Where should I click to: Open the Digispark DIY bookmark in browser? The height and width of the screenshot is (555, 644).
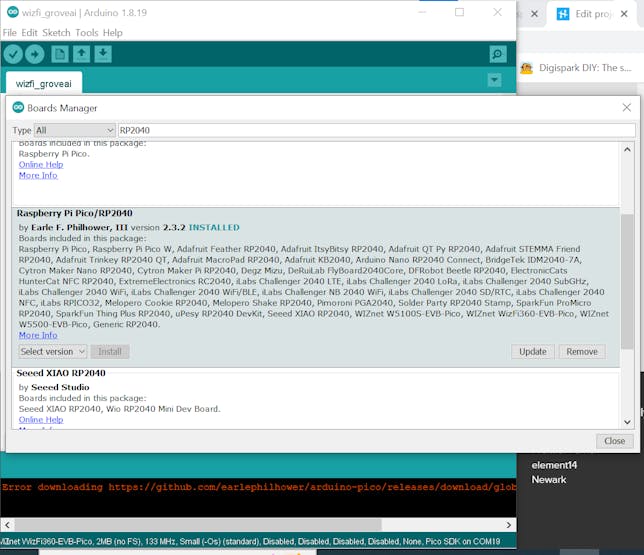pos(576,68)
